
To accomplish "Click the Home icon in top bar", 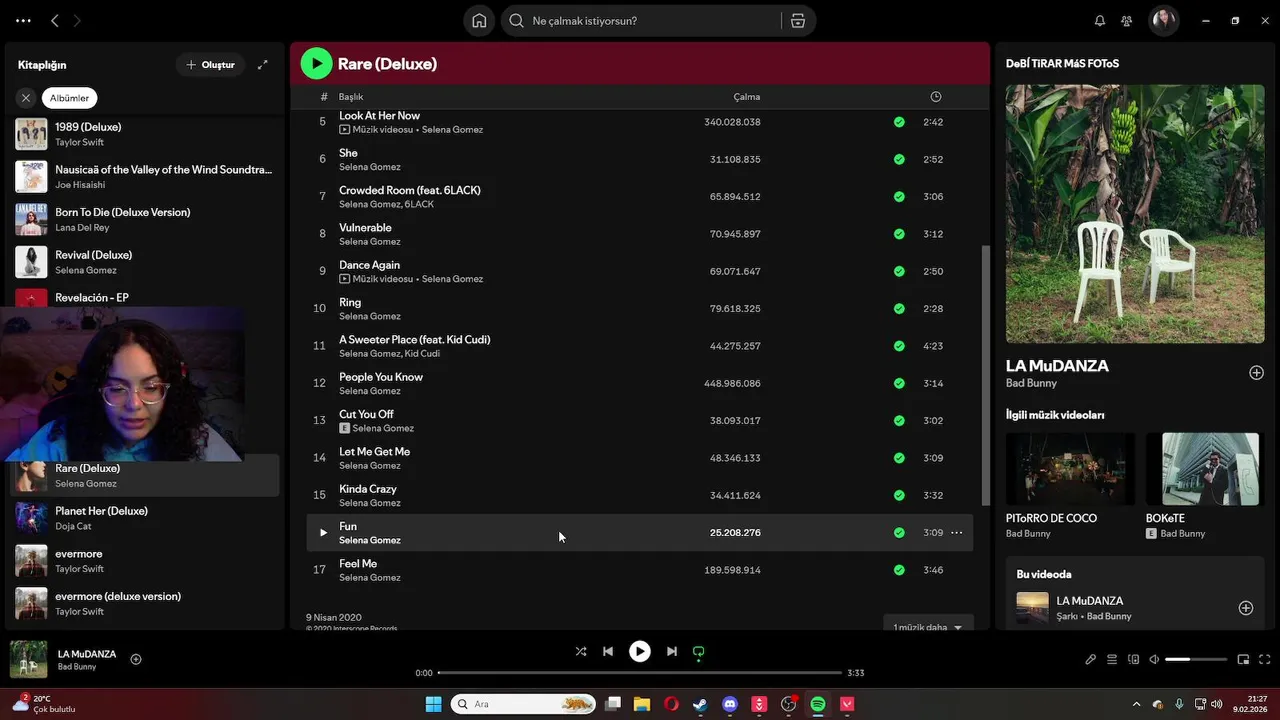I will click(x=479, y=21).
